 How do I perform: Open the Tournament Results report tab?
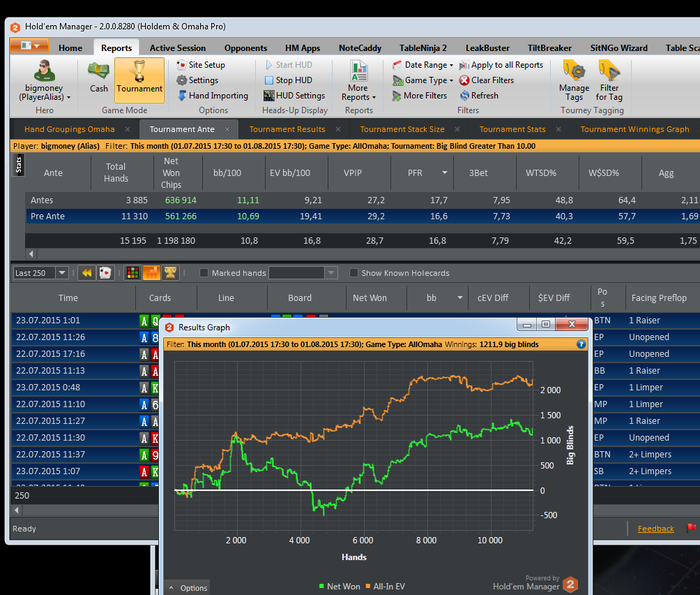(x=287, y=129)
